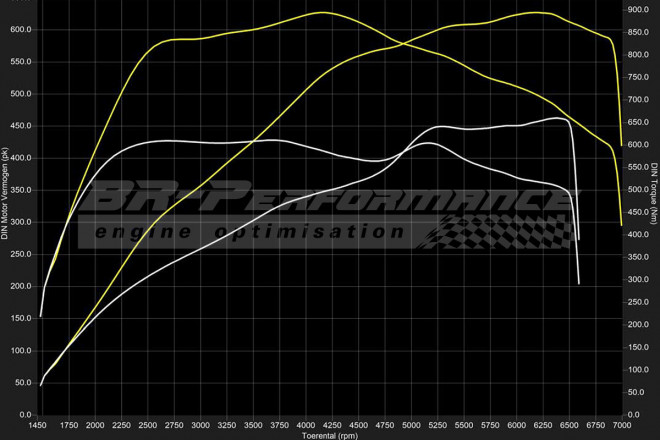
Task: Click the 4000 rpm x-axis tick label
Action: [304, 424]
